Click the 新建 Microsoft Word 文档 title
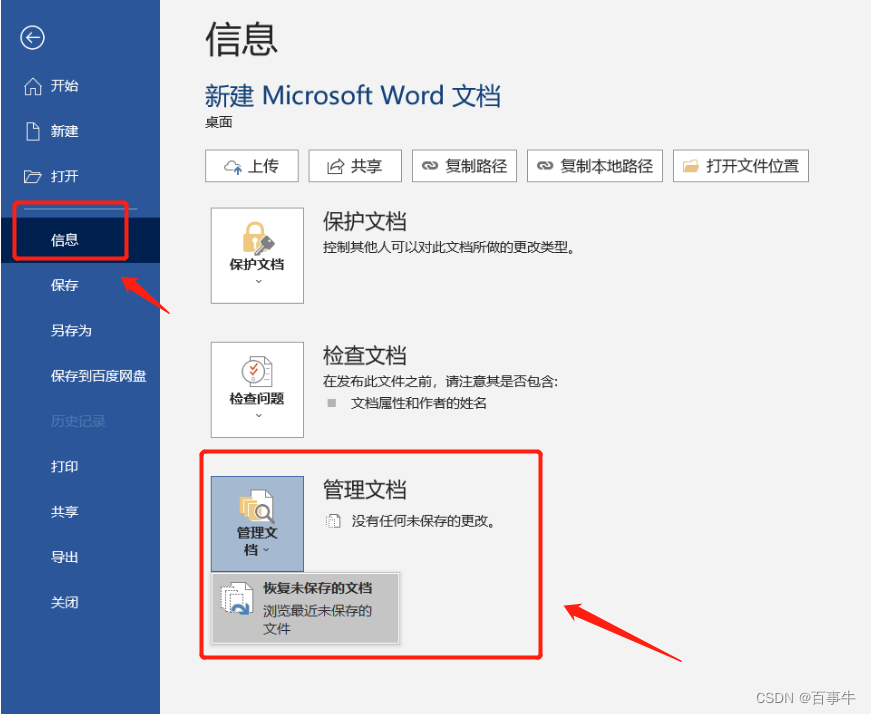 tap(353, 95)
